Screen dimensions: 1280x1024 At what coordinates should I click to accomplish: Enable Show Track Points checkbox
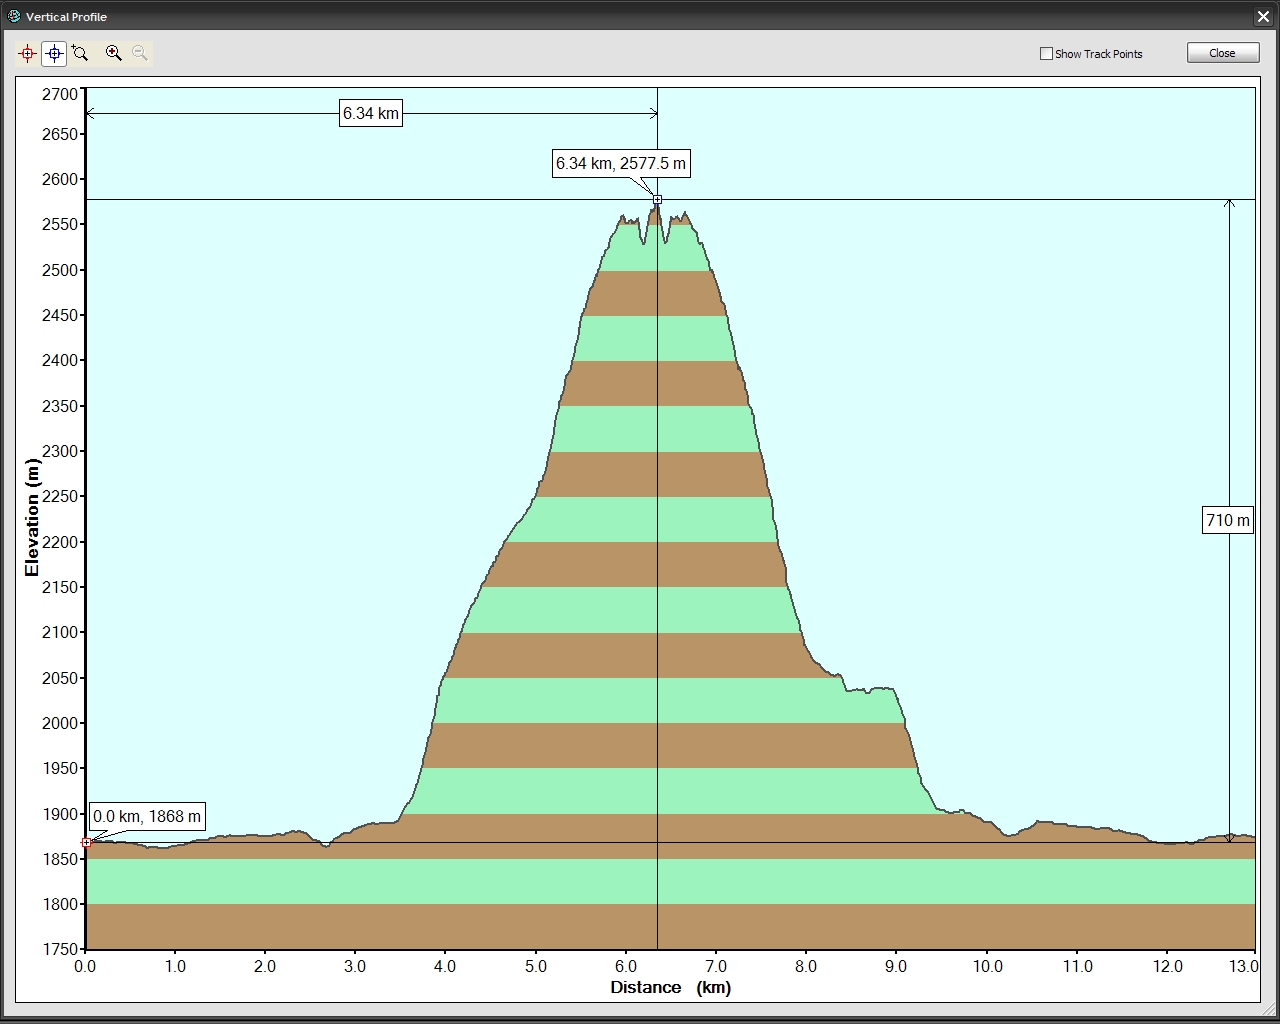tap(1047, 54)
